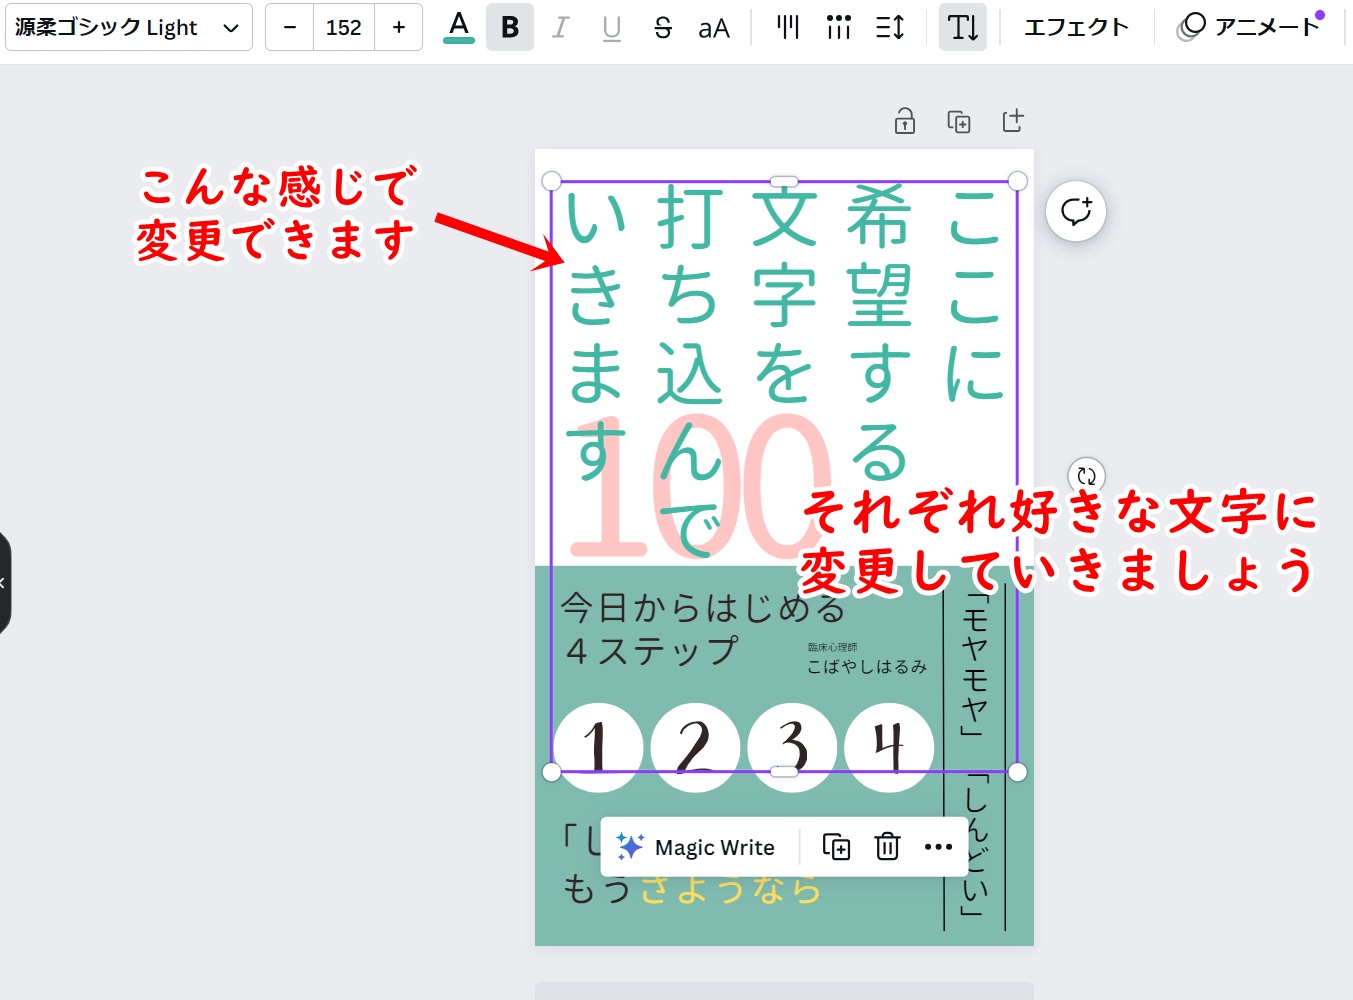Open line spacing settings

[890, 27]
